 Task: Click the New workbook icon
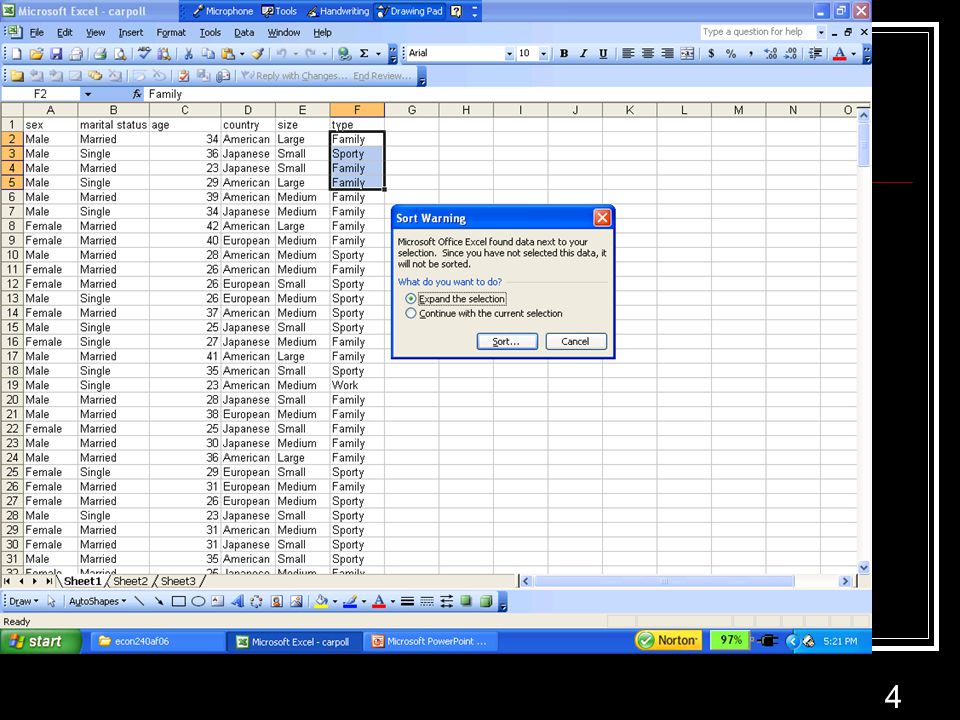click(x=17, y=54)
